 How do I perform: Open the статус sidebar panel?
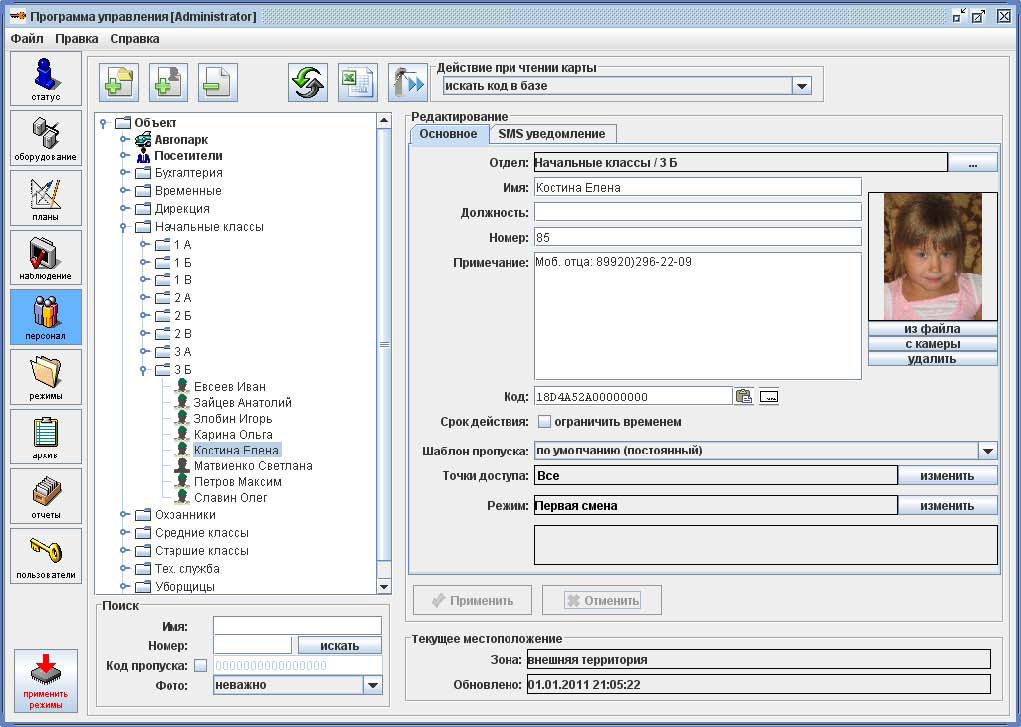click(x=46, y=78)
